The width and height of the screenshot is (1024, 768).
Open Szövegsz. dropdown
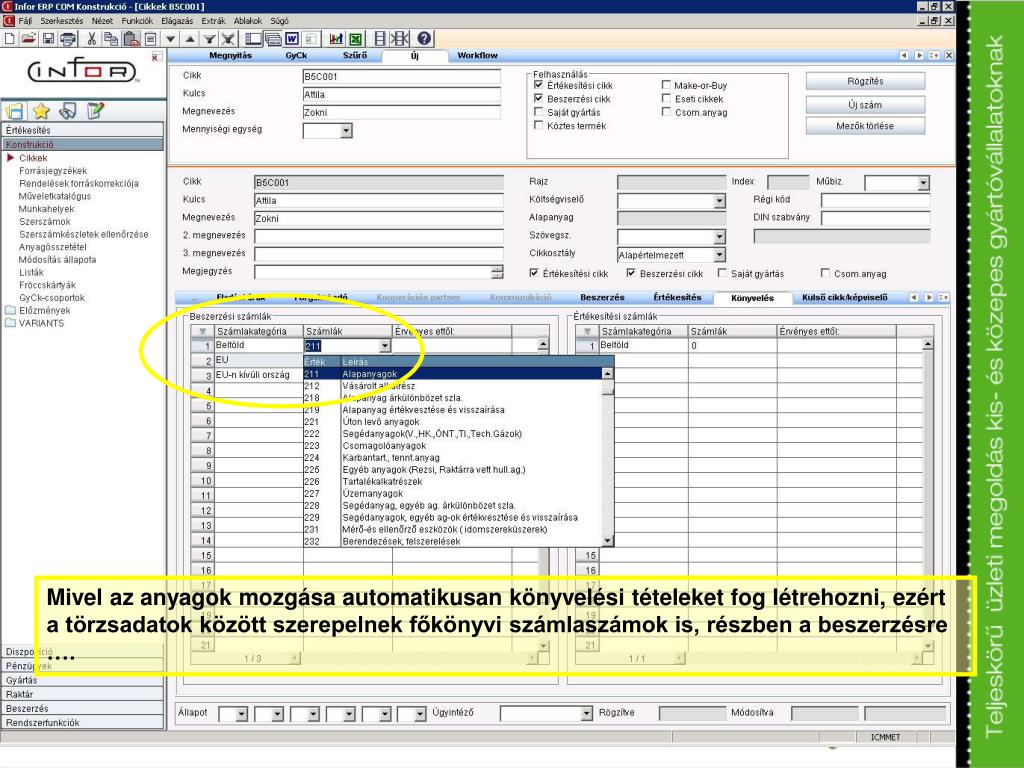[719, 236]
